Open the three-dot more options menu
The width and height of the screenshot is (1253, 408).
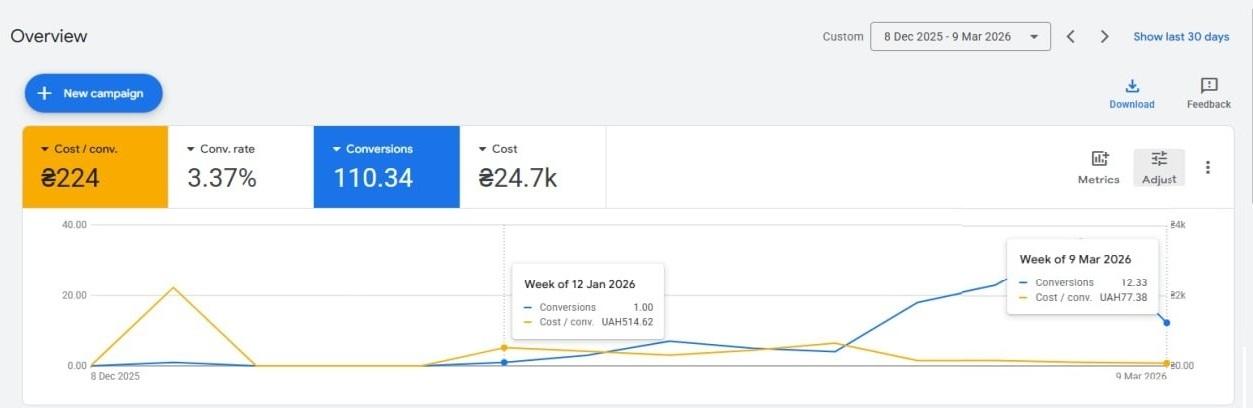point(1208,167)
